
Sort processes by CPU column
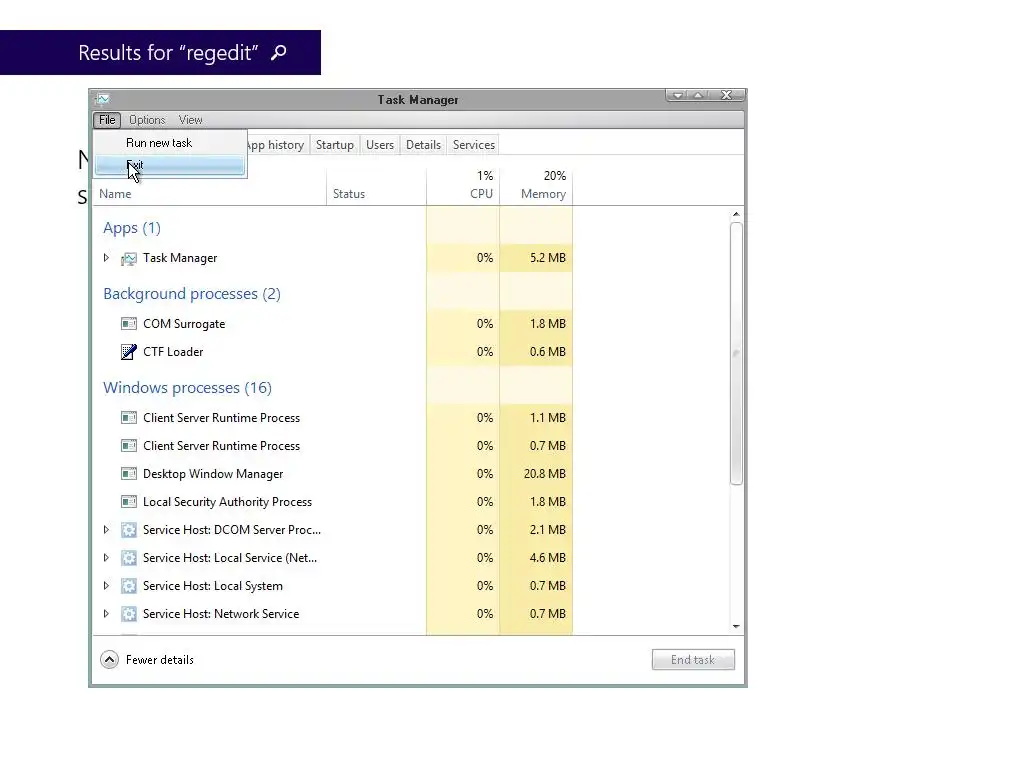(463, 187)
